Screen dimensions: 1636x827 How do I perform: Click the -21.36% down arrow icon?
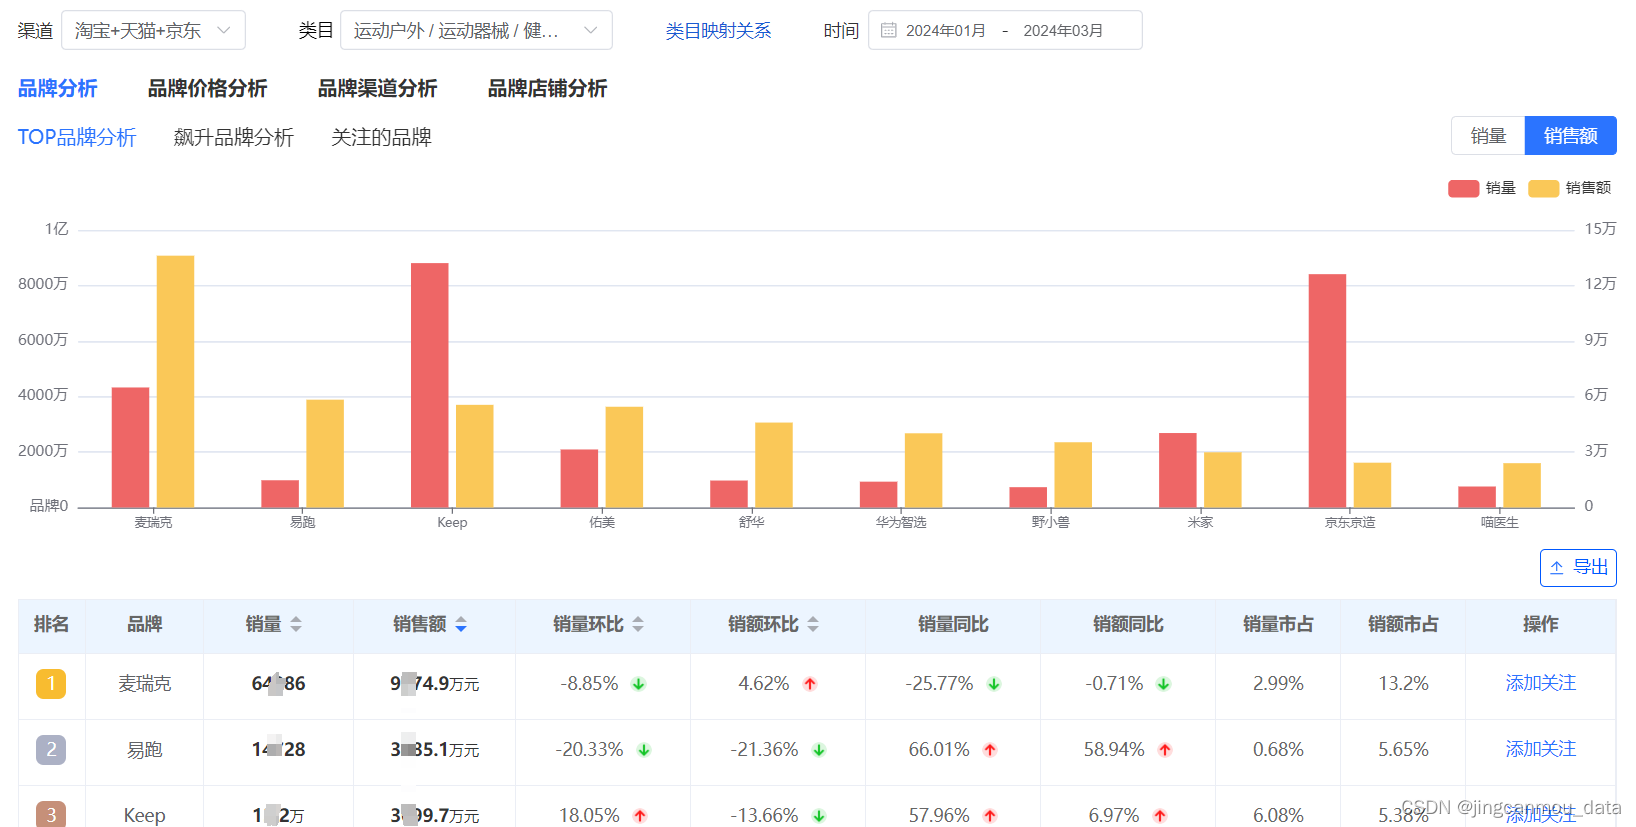coord(819,750)
